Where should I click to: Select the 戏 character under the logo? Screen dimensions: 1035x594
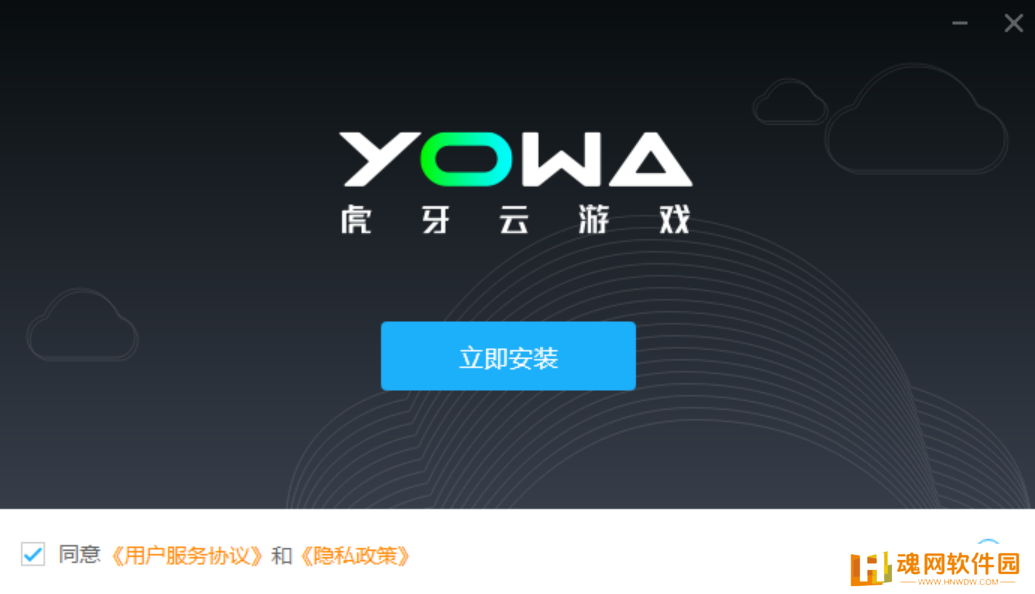click(x=675, y=219)
